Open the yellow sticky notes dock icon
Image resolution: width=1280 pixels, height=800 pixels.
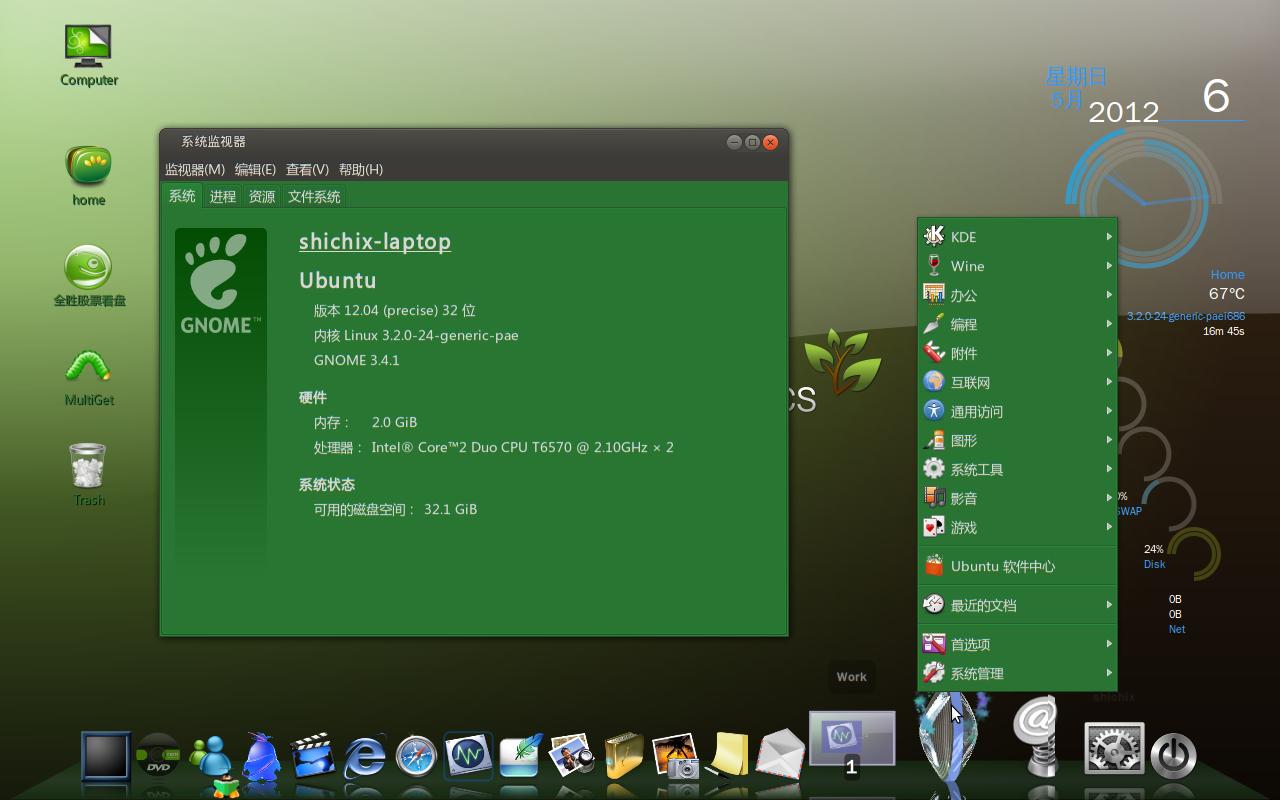click(x=727, y=756)
